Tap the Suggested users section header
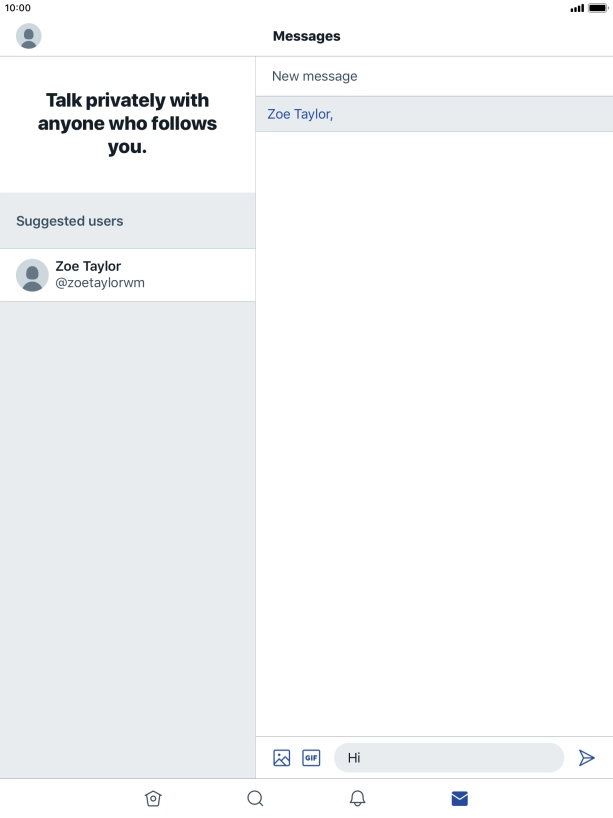The height and width of the screenshot is (818, 613). [x=128, y=221]
